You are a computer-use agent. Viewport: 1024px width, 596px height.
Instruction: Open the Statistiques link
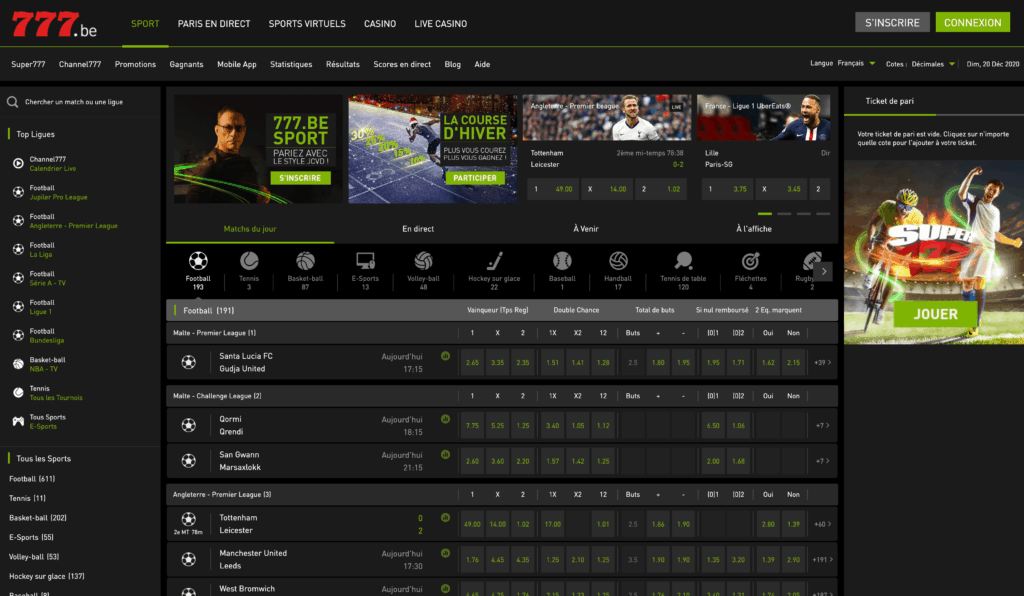coord(291,65)
